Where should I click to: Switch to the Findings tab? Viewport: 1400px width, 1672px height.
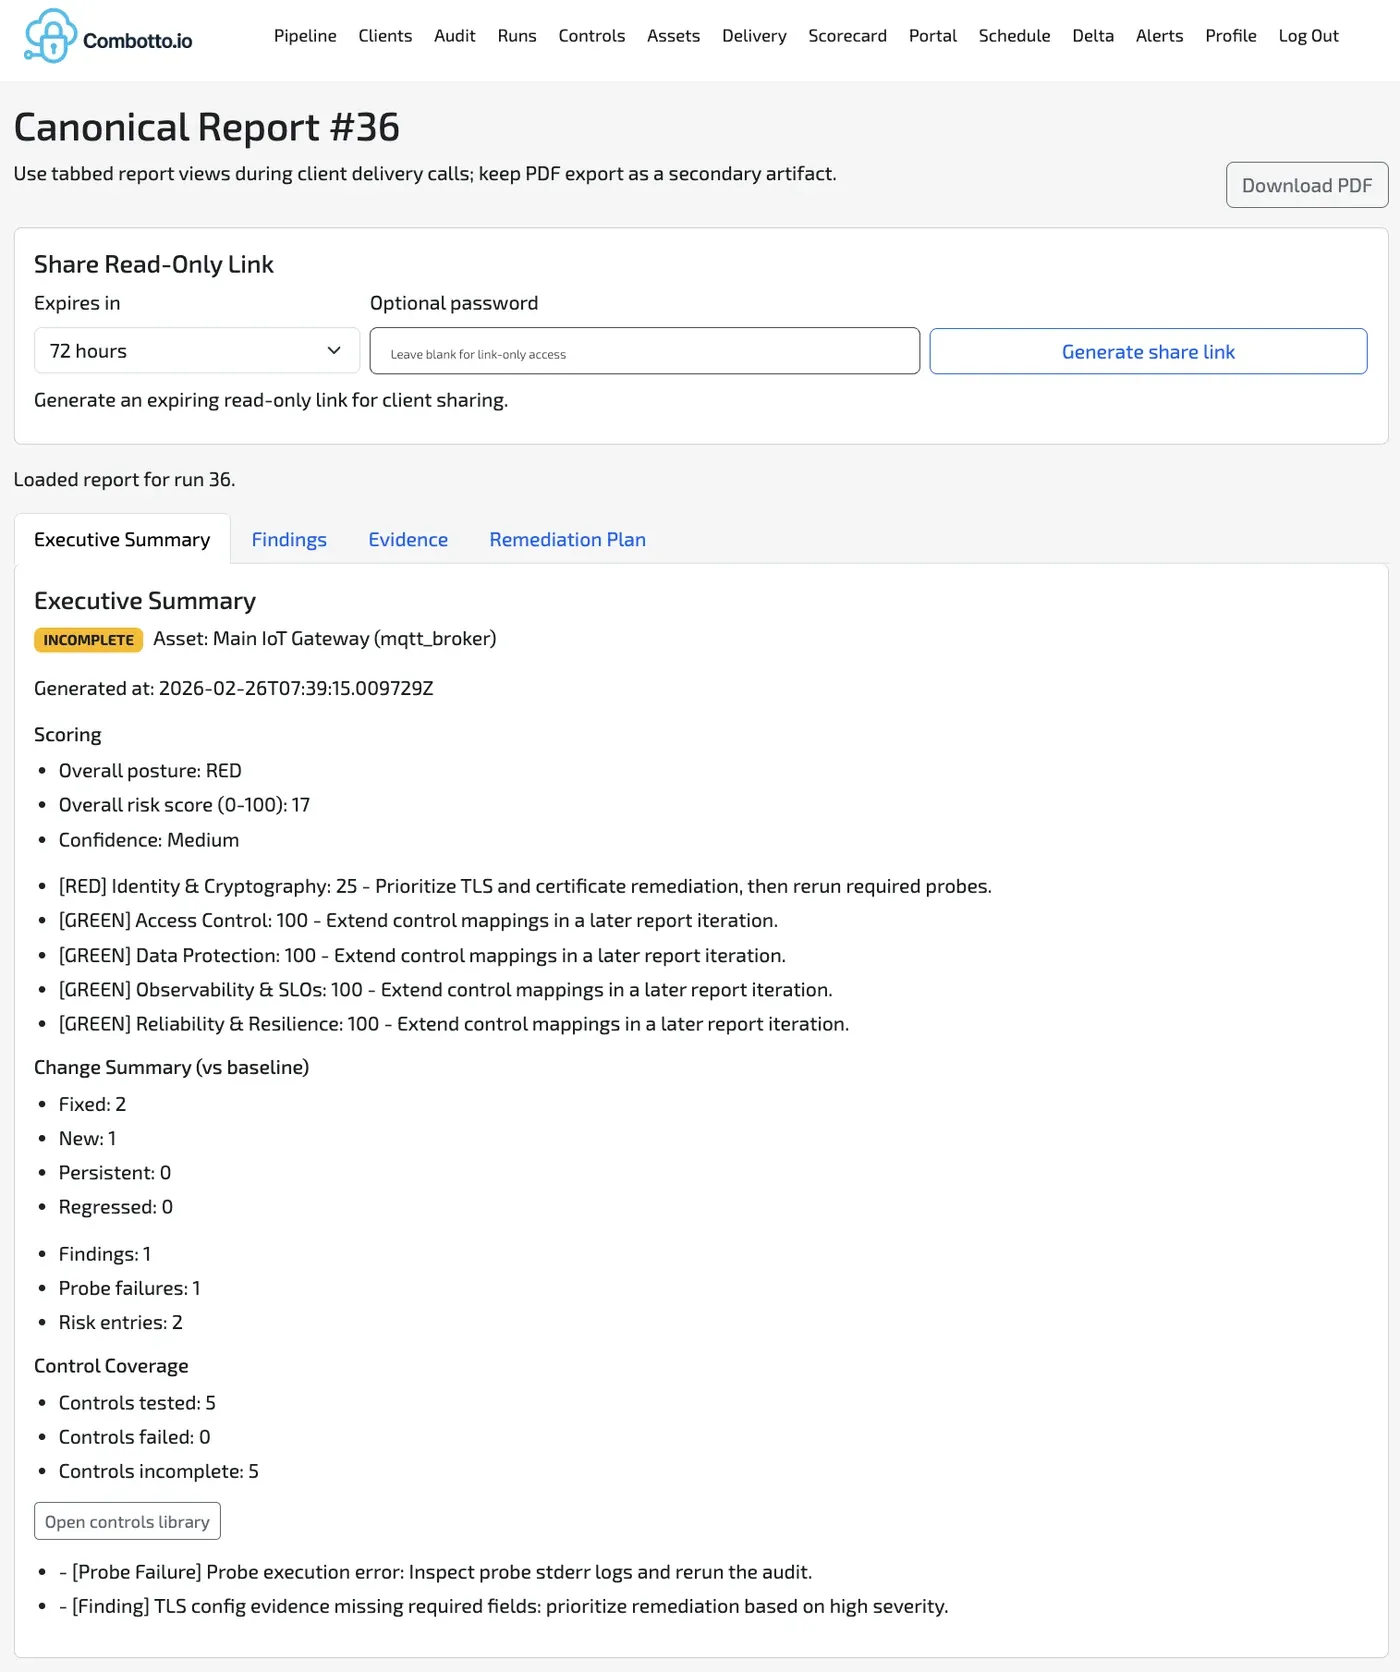(x=288, y=539)
